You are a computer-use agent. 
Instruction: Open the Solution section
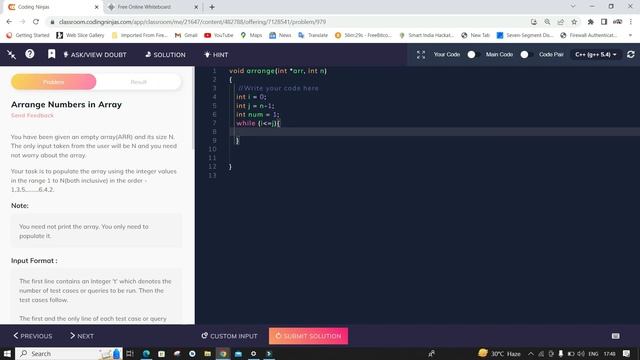165,55
